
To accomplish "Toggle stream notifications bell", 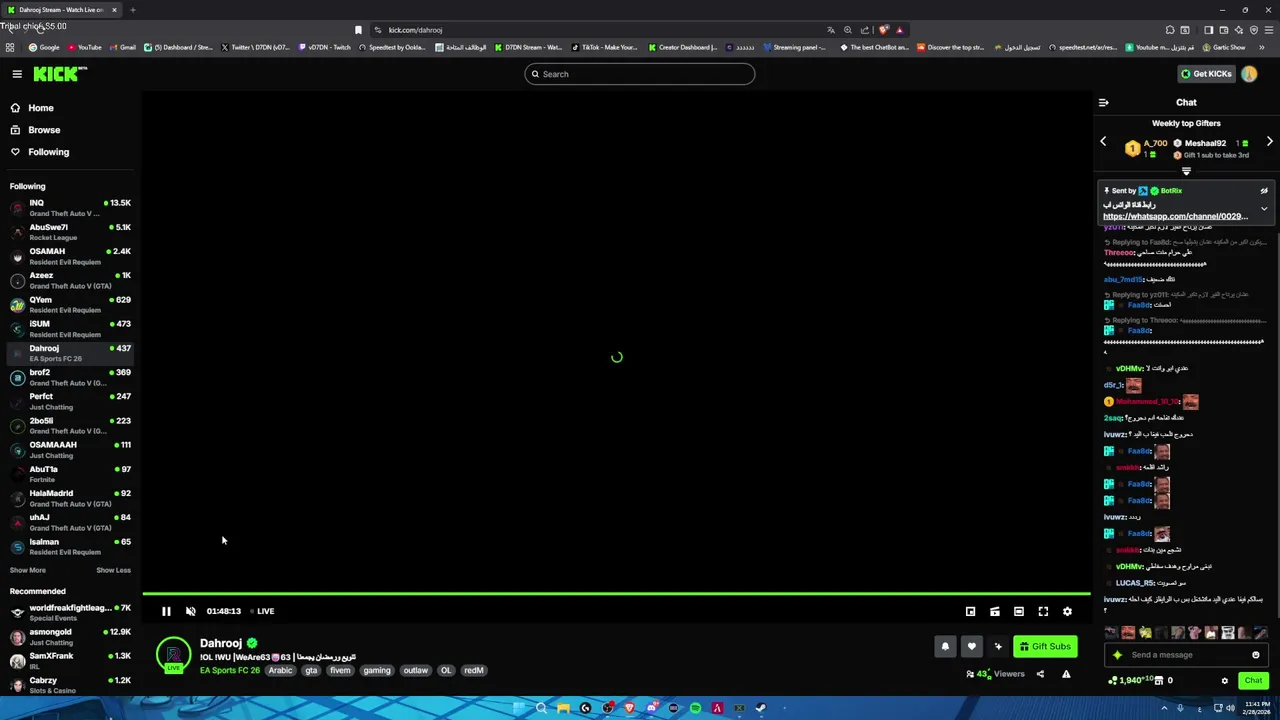I will coord(945,646).
